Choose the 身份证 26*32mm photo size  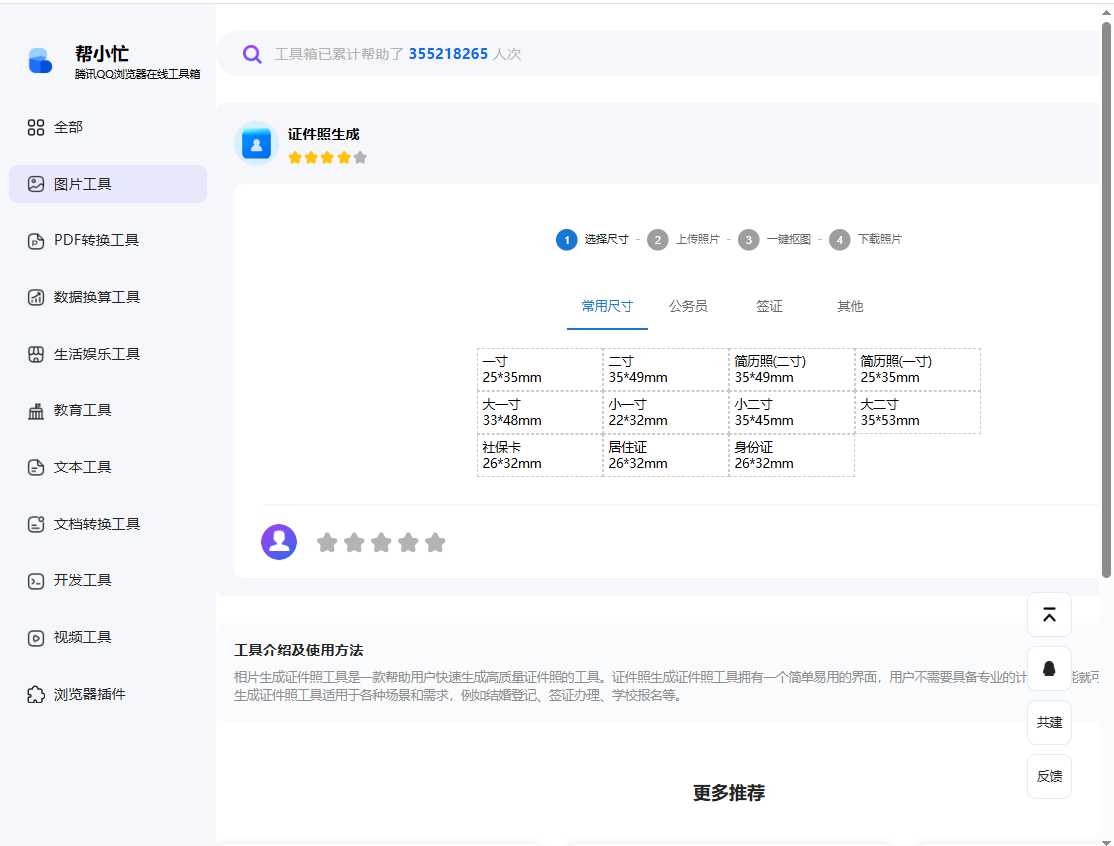pyautogui.click(x=791, y=455)
